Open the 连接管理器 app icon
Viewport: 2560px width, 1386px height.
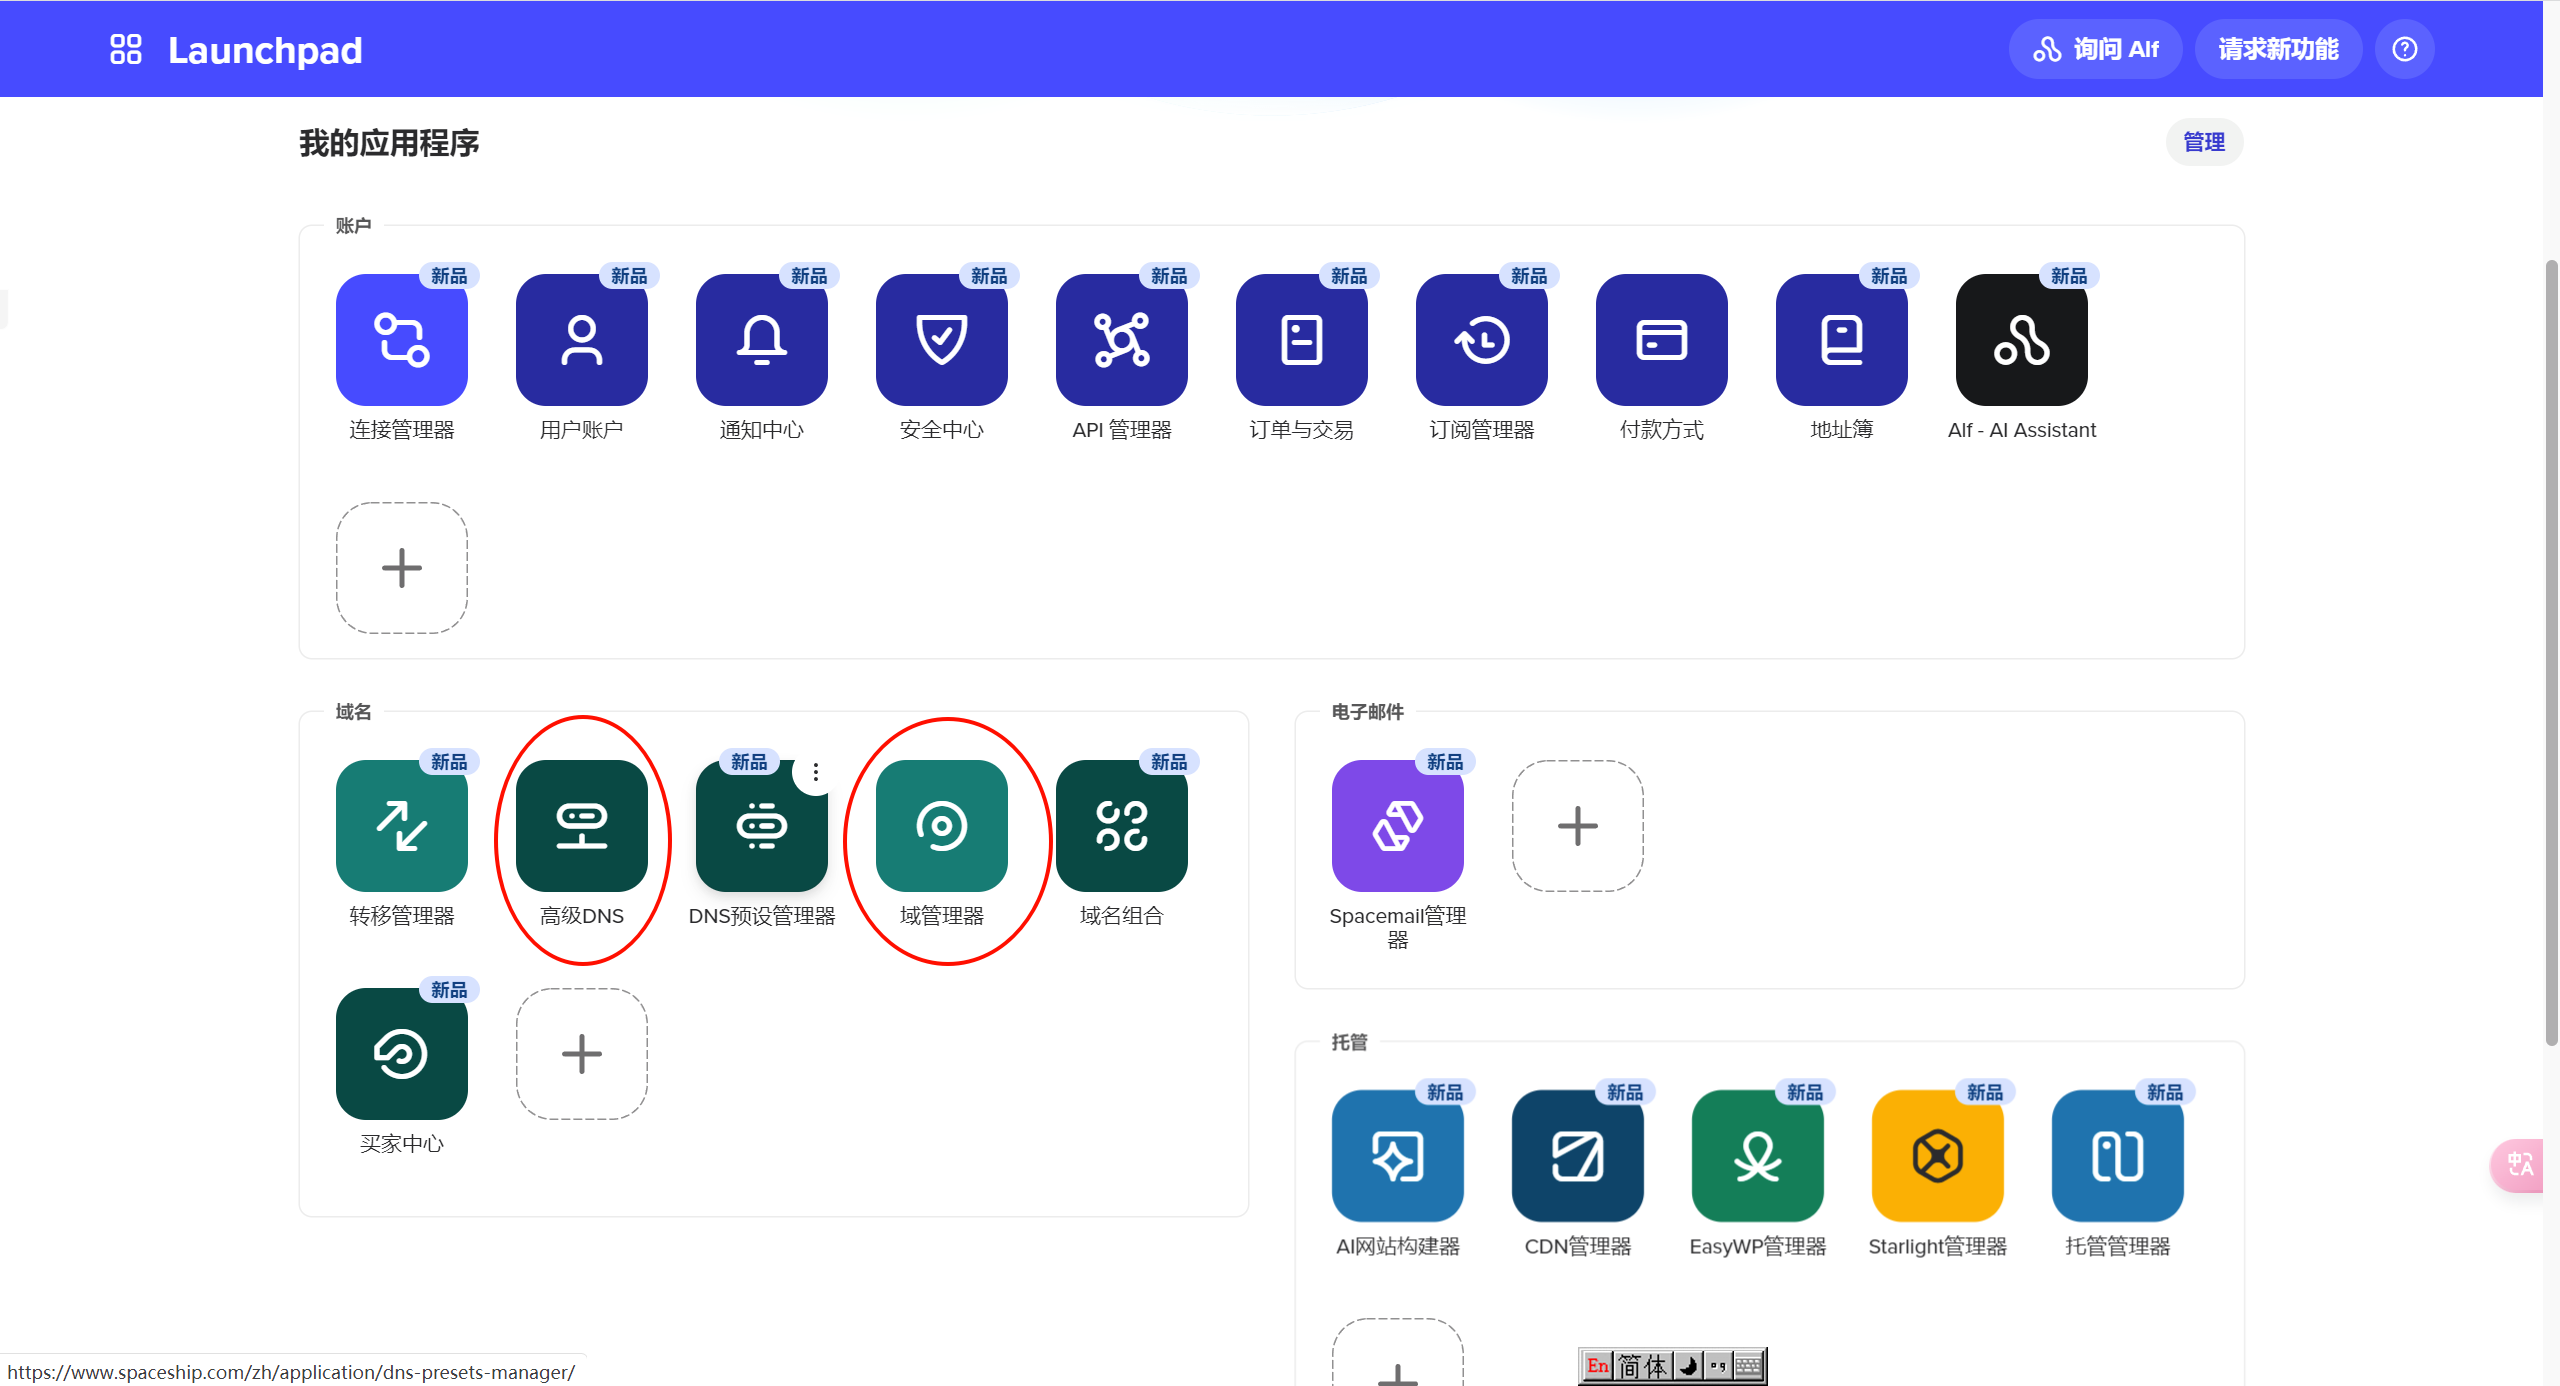(x=401, y=340)
